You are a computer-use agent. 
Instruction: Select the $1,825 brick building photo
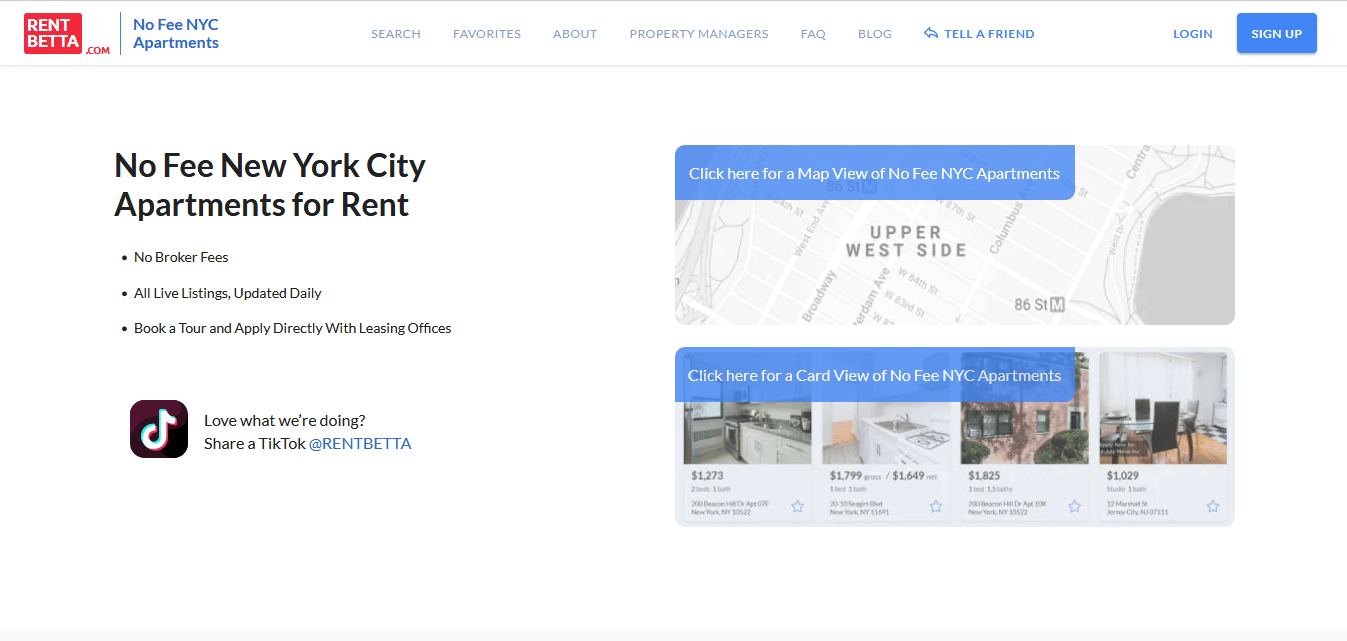1024,408
